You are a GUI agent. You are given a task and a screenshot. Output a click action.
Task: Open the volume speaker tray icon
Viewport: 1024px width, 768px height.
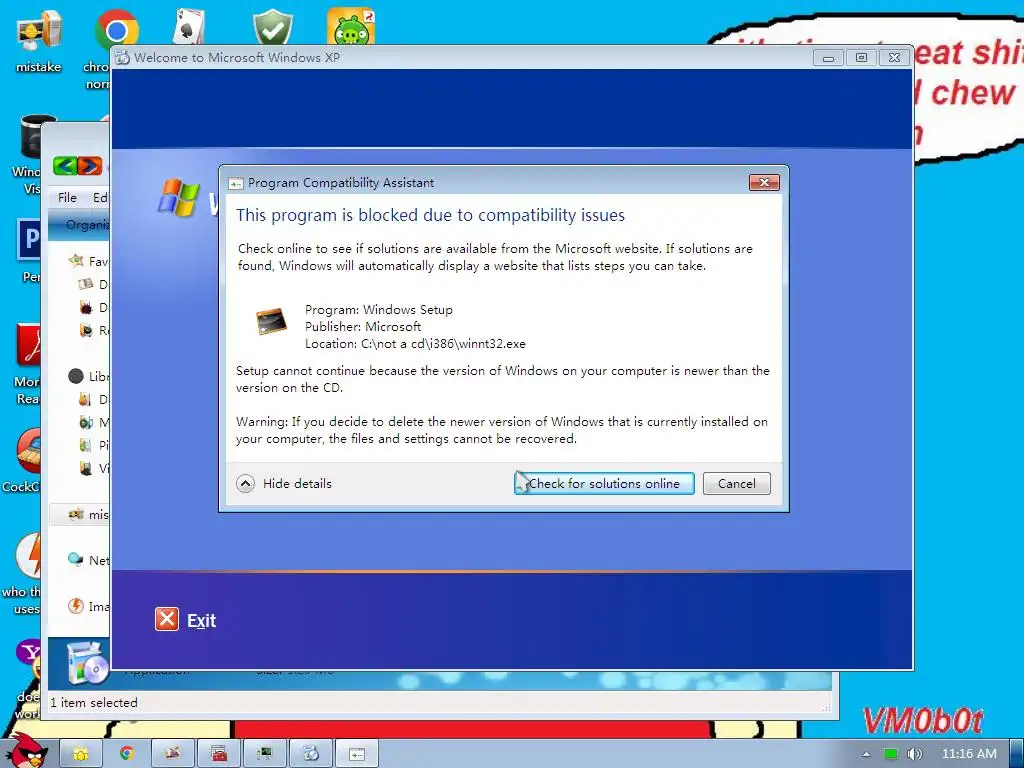coord(914,754)
